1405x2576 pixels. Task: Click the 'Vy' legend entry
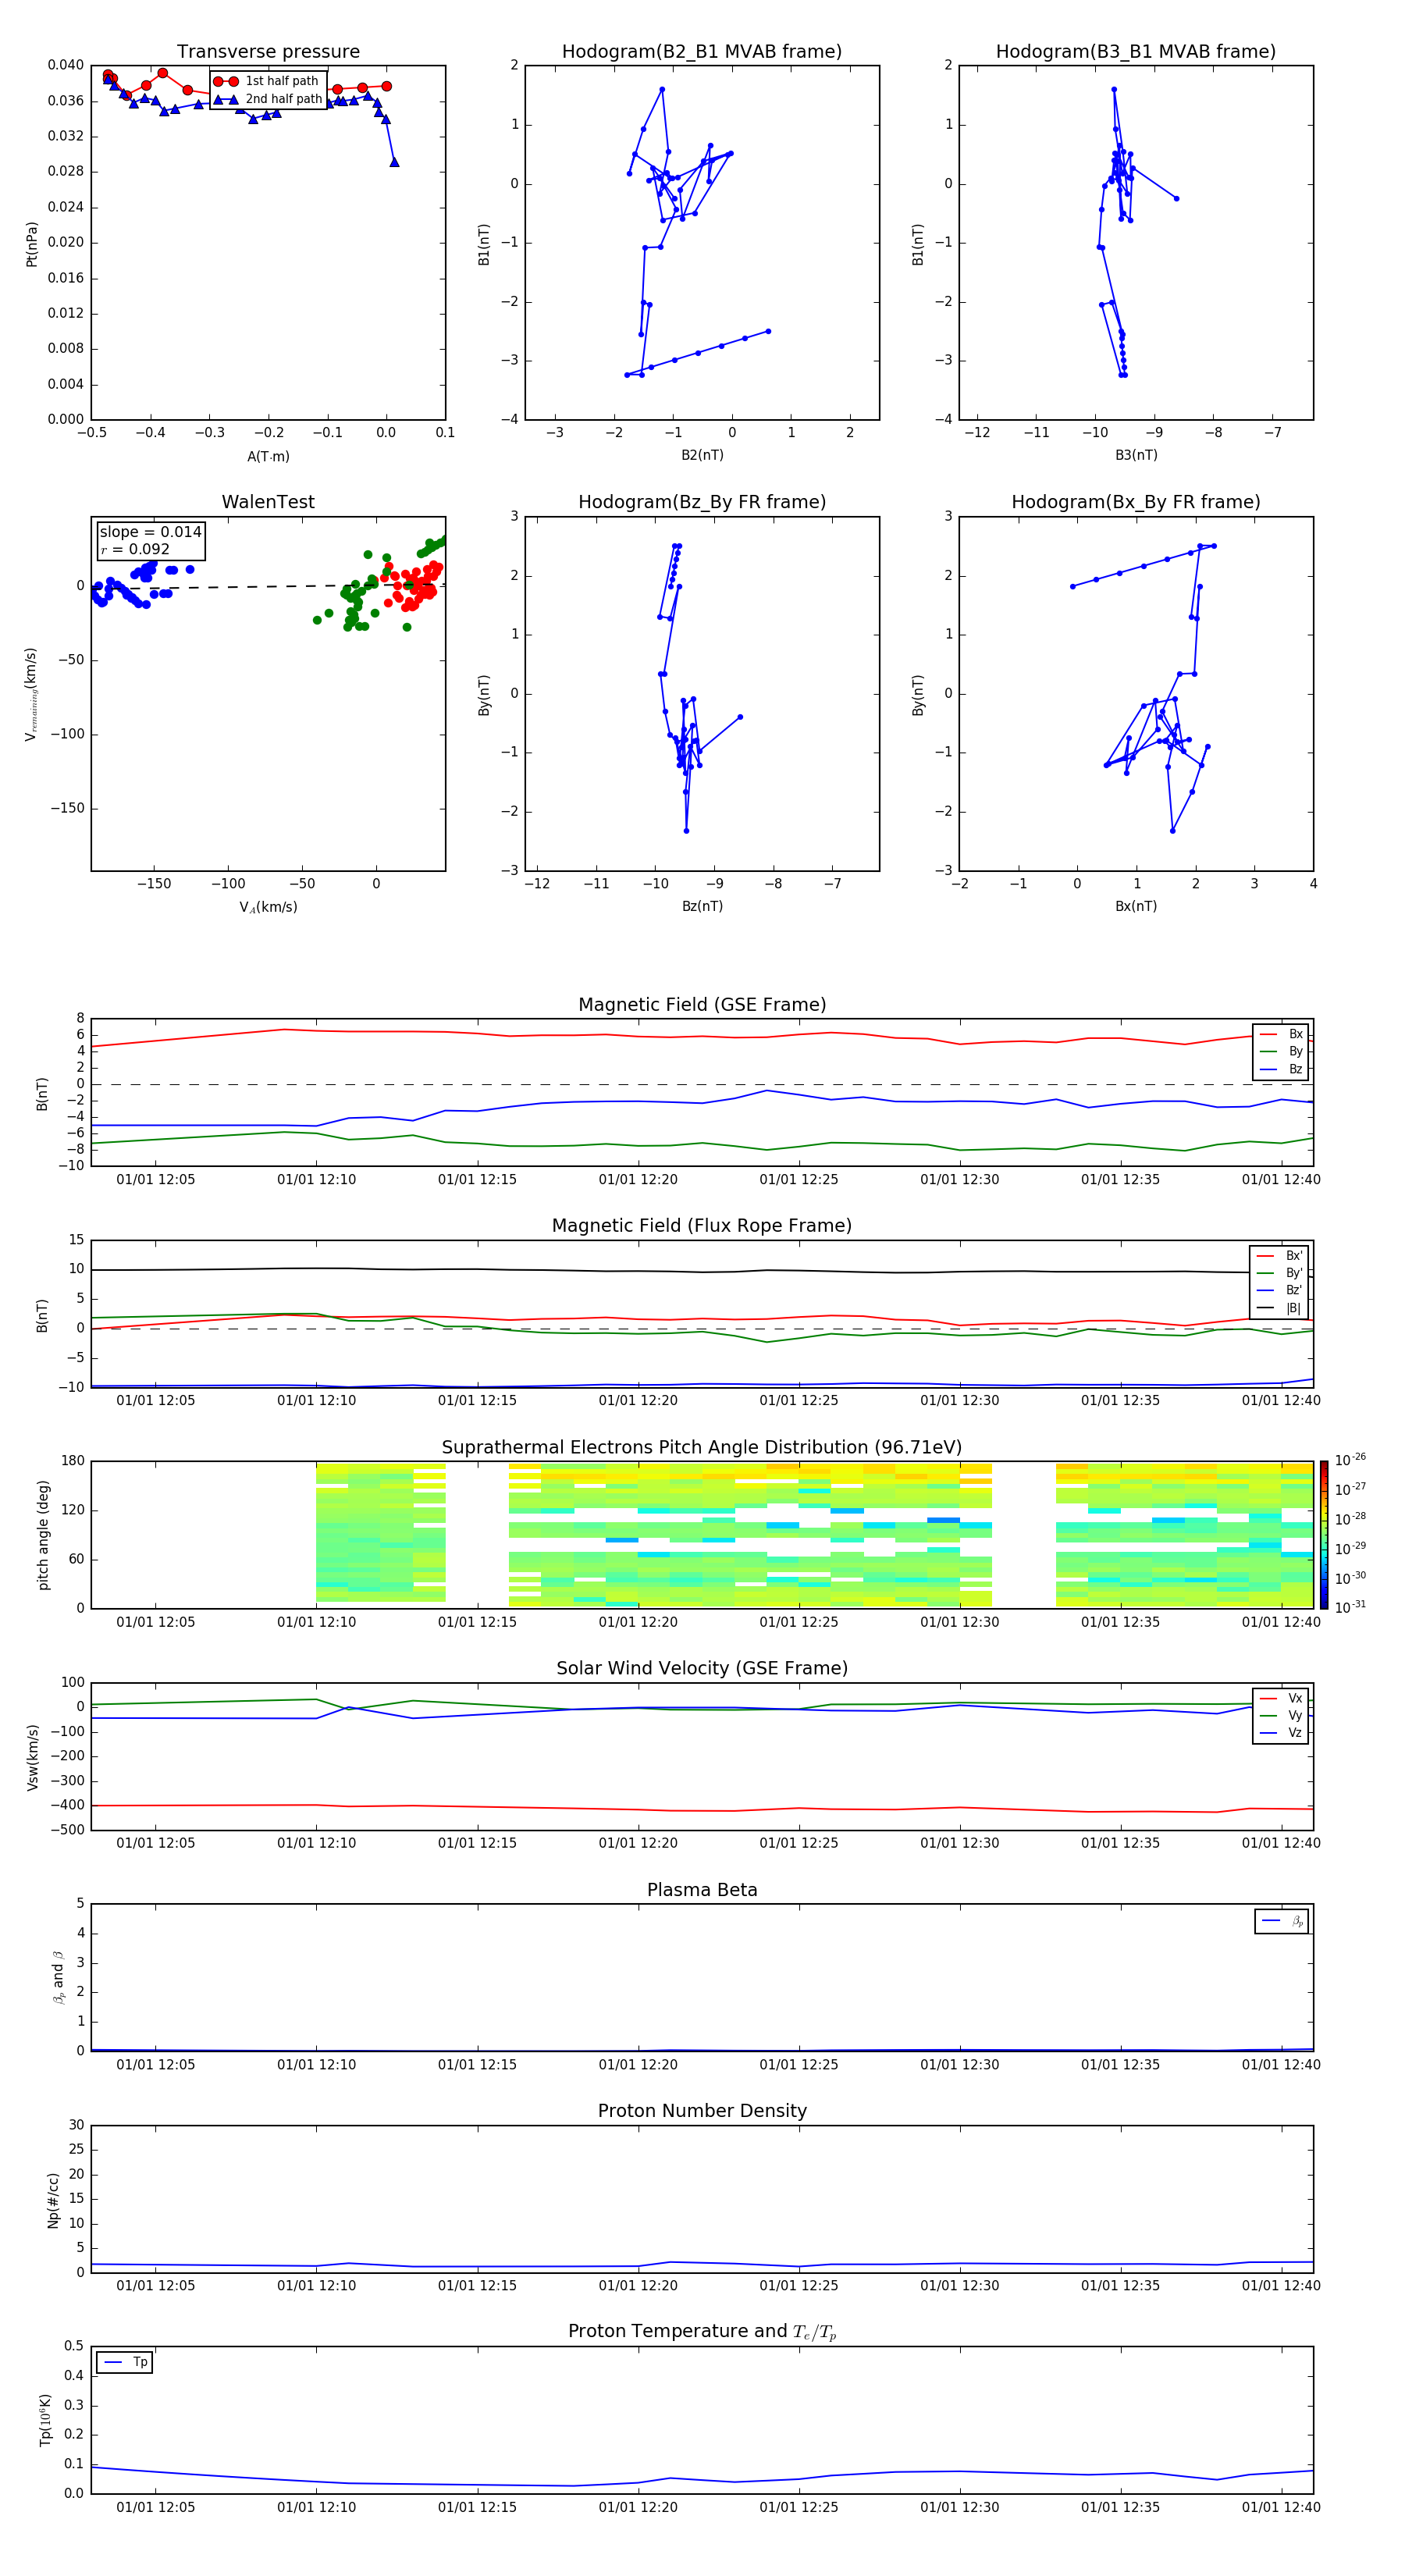1281,1716
